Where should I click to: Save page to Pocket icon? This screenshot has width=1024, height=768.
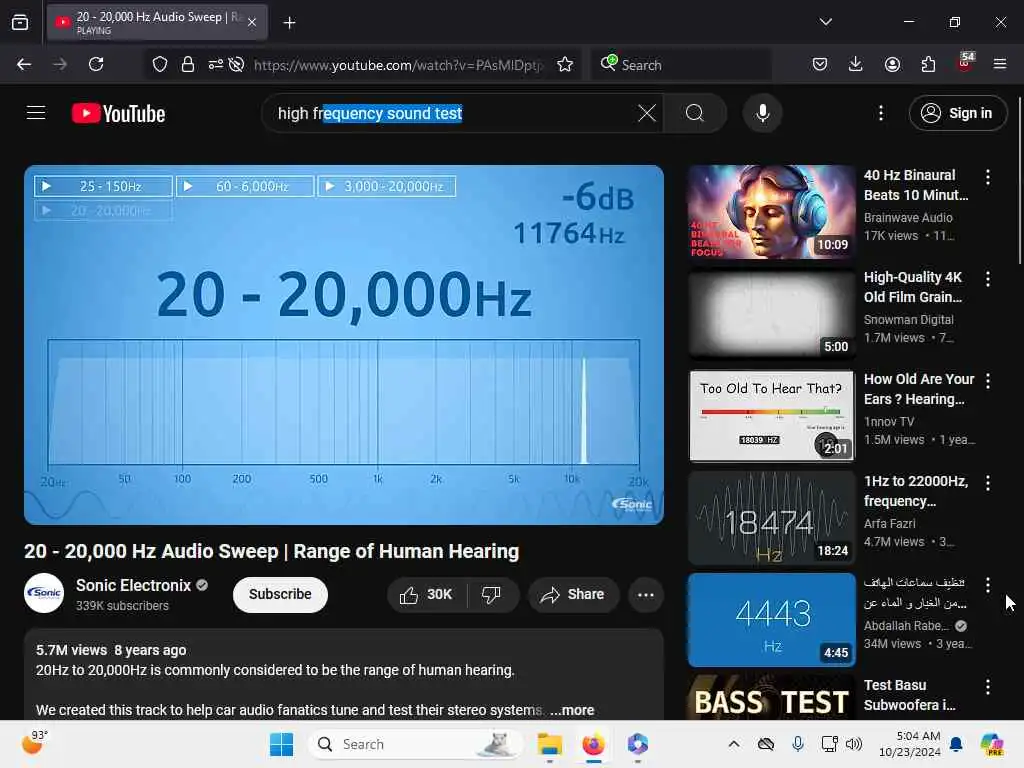point(820,64)
